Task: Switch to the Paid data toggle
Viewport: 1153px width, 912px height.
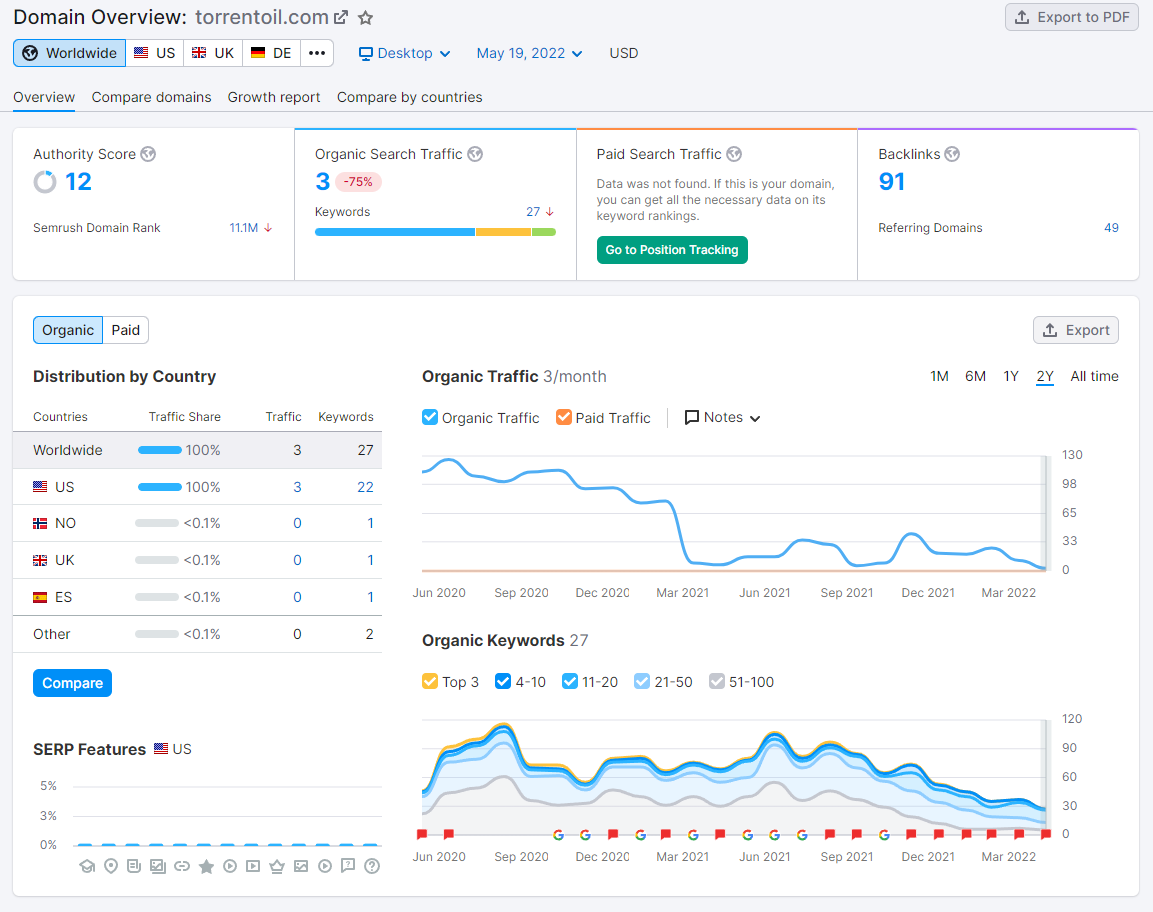Action: point(126,330)
